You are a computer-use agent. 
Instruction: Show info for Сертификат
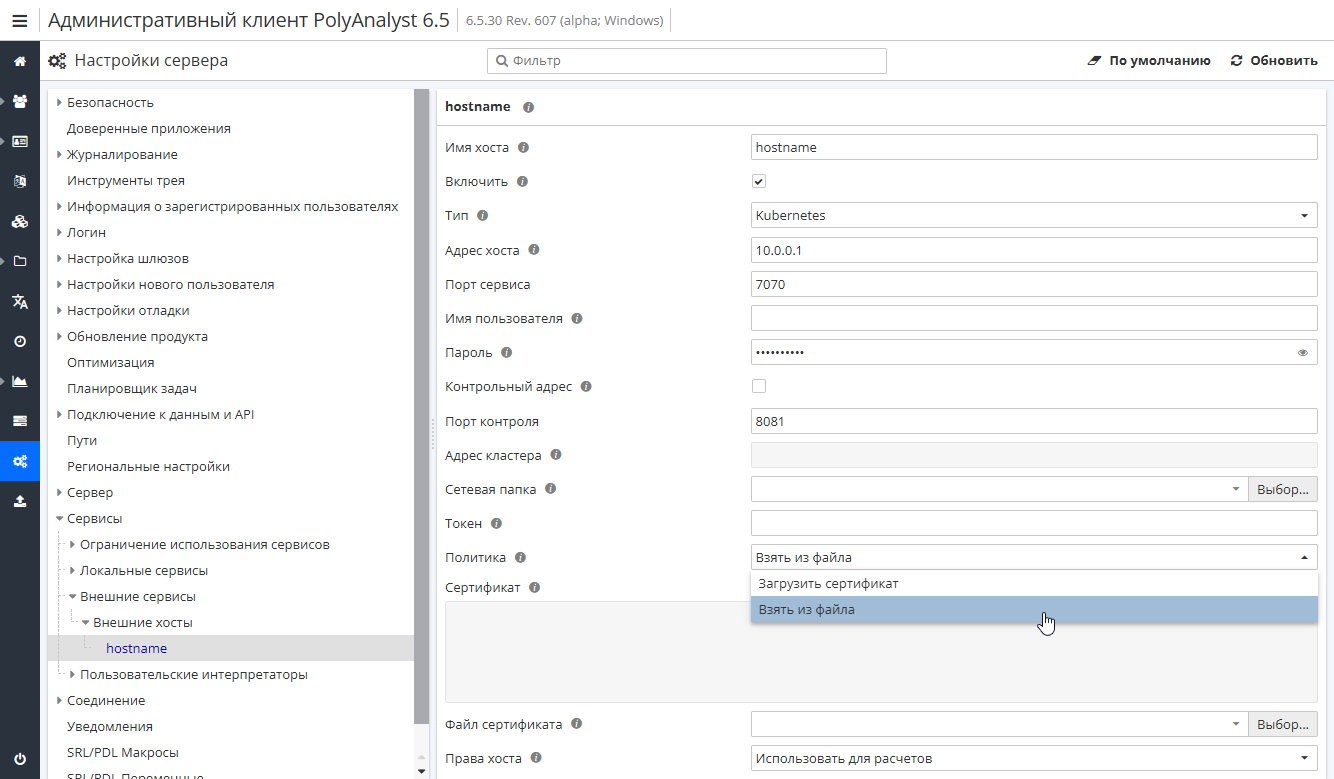(534, 588)
